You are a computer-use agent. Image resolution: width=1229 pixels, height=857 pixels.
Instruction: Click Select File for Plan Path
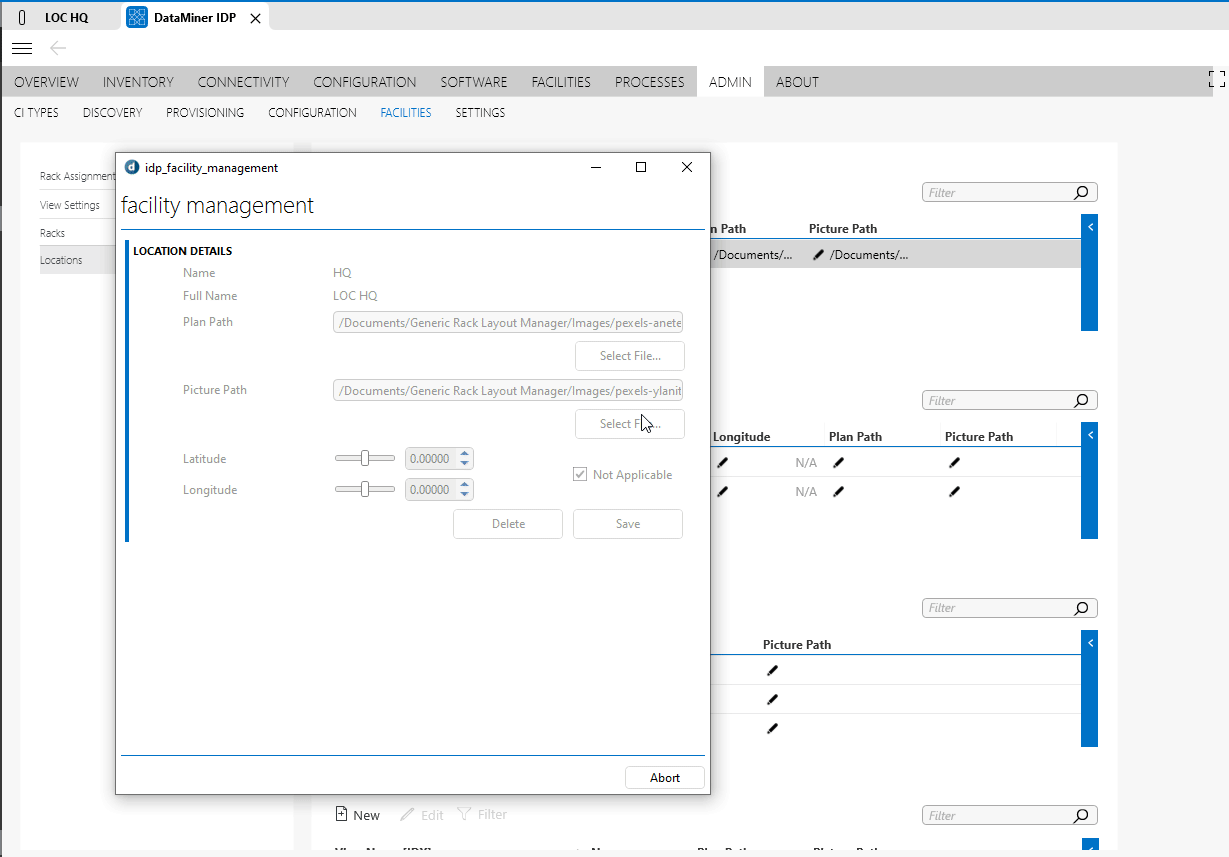point(630,356)
